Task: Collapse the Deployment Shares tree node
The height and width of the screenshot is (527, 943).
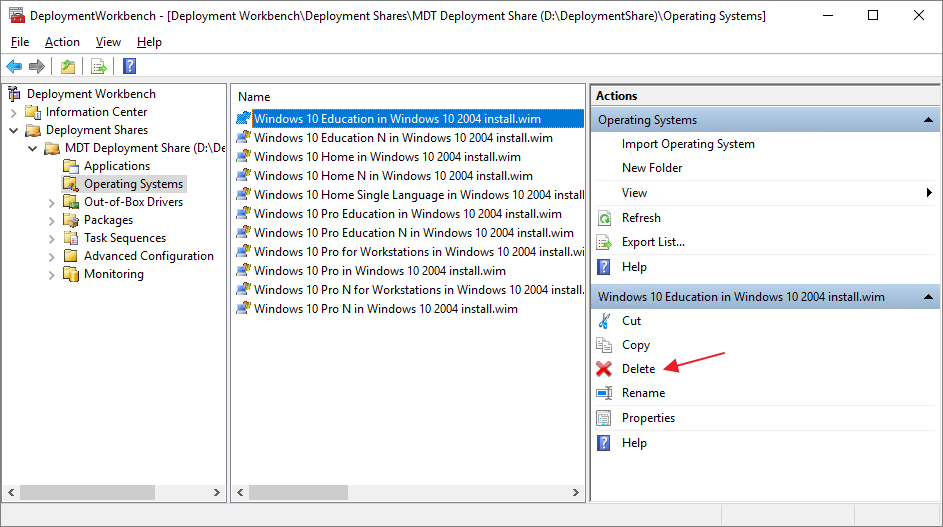Action: (14, 130)
